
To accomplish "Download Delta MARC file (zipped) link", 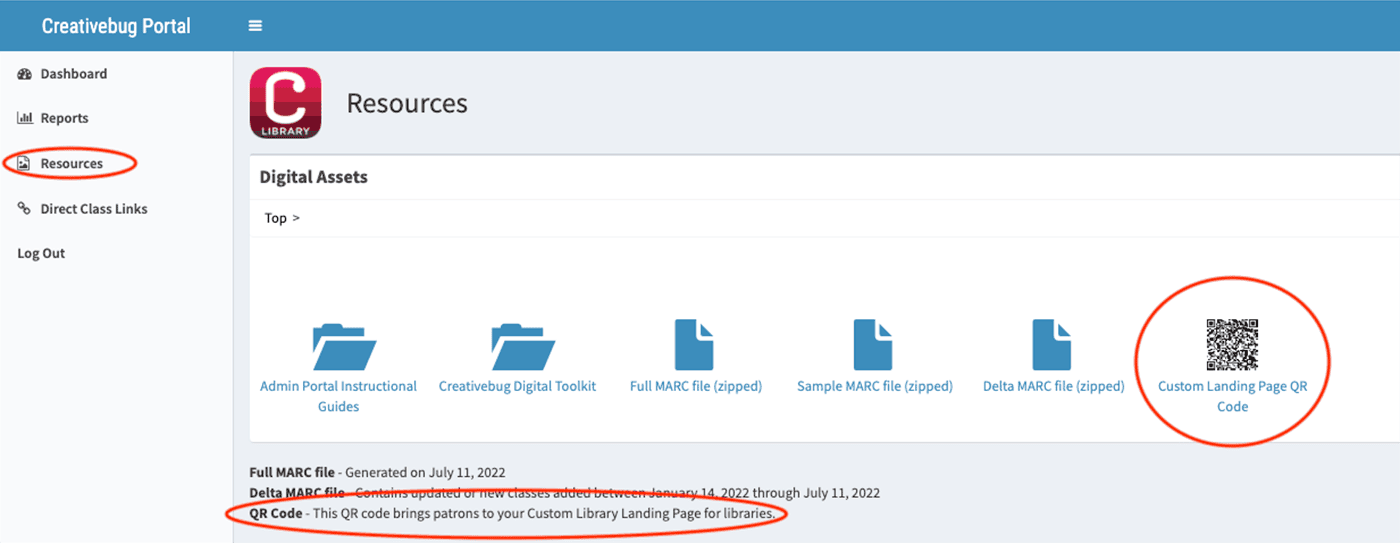I will (1053, 386).
